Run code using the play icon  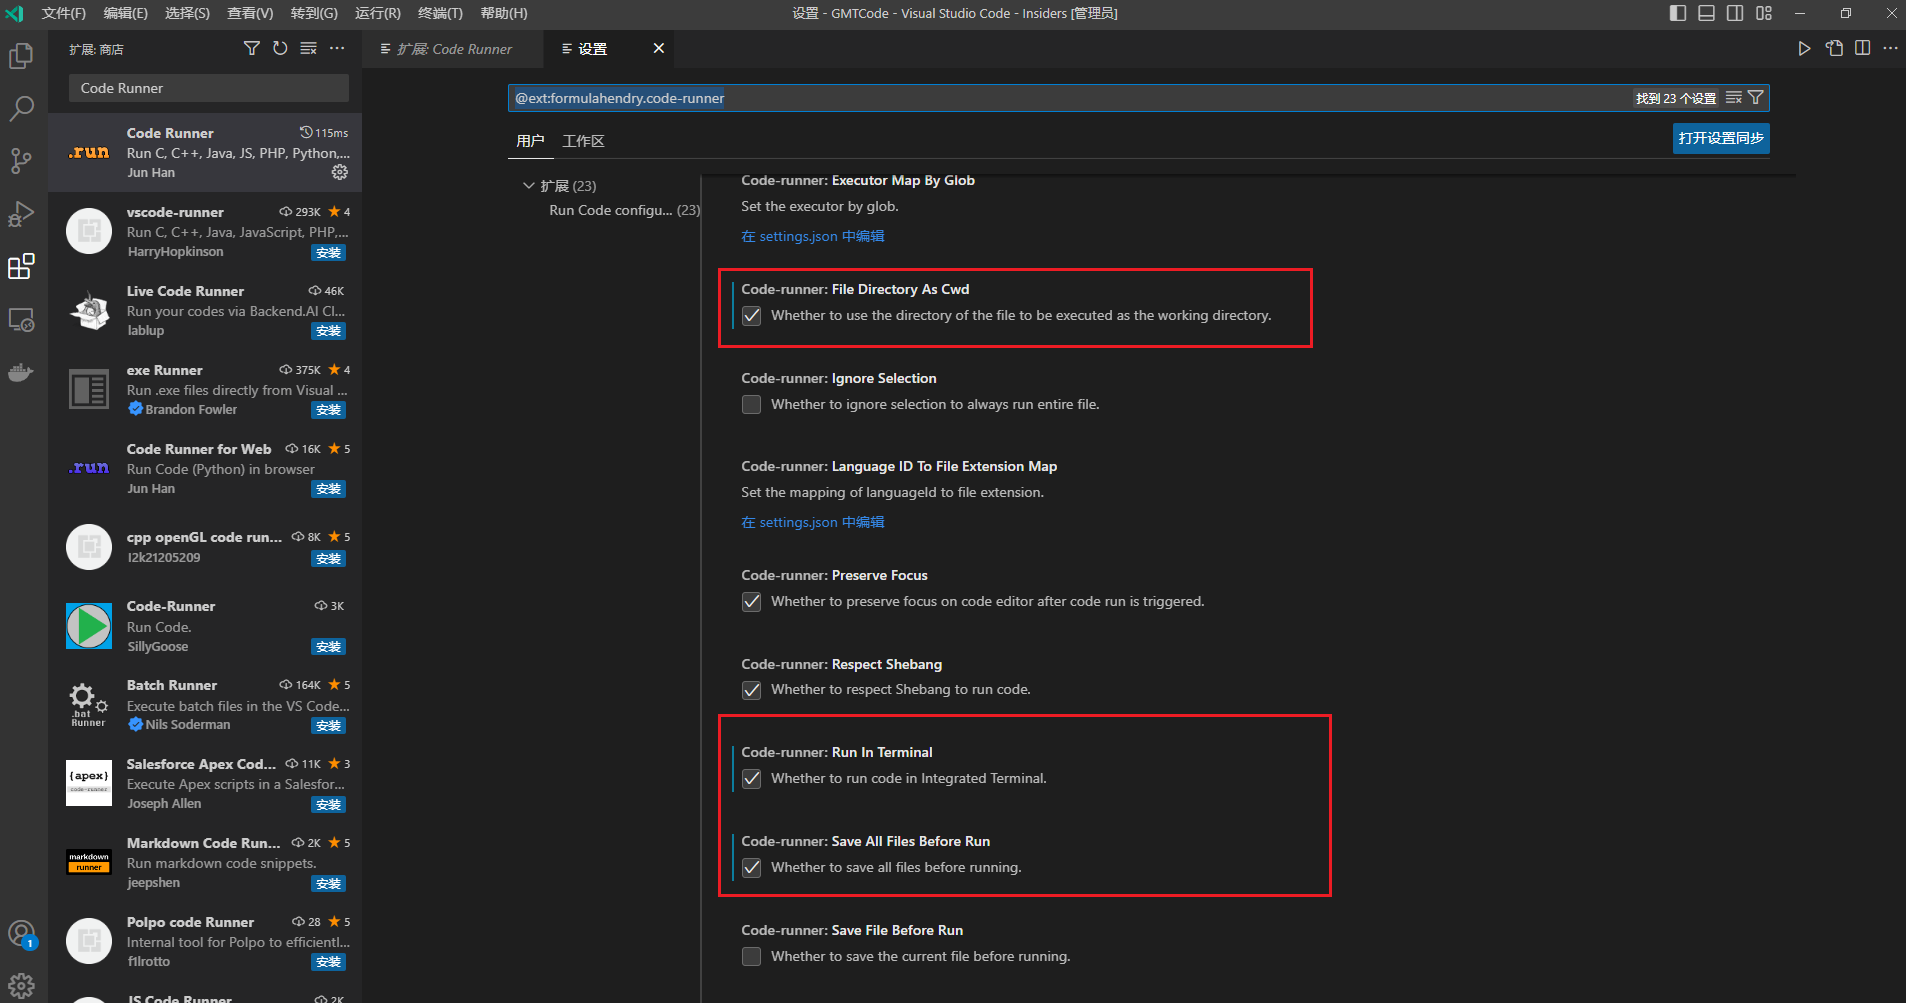pos(1804,48)
